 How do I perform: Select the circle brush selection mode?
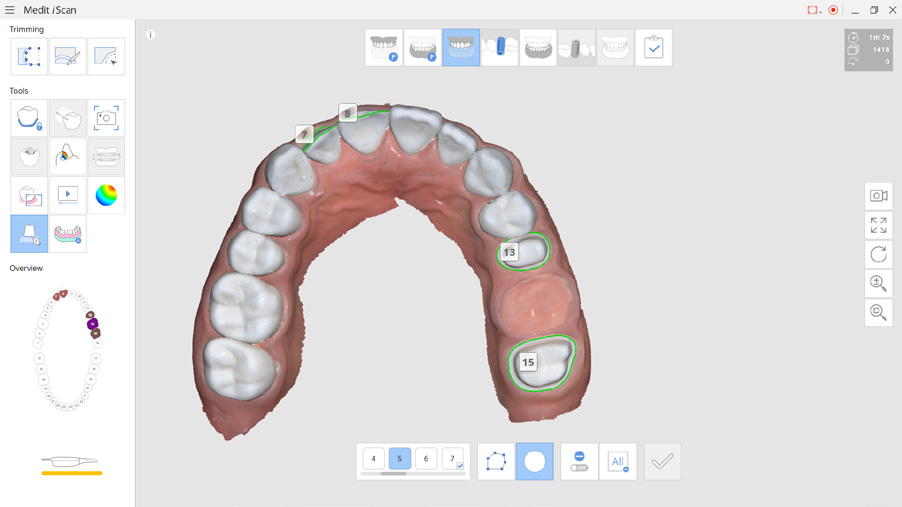click(x=534, y=461)
